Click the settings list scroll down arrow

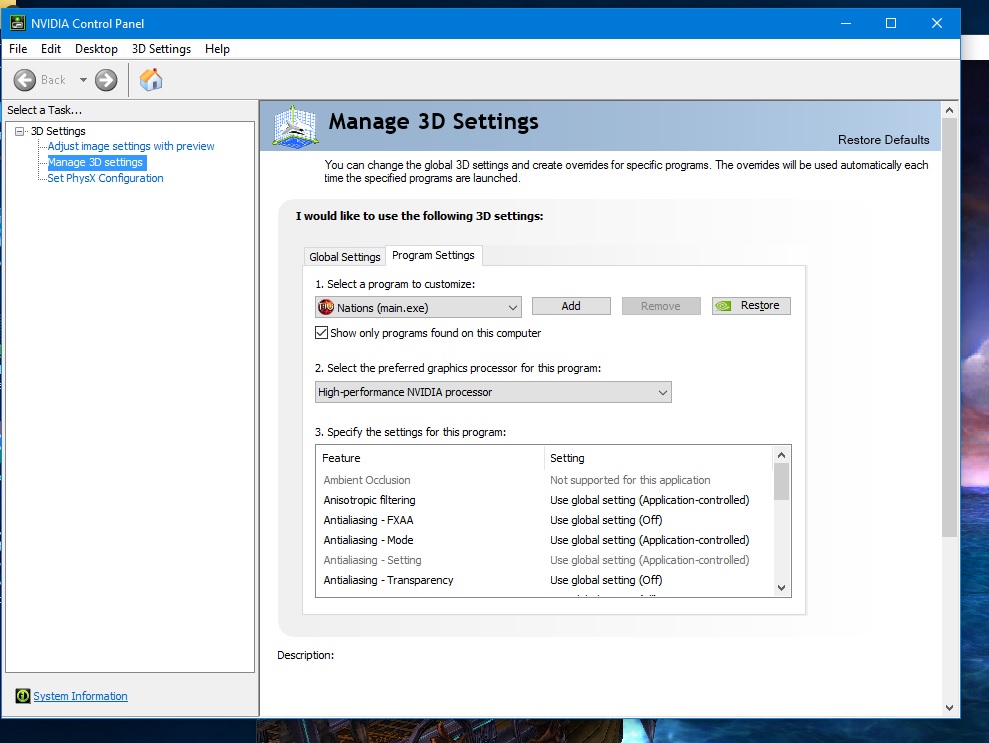point(781,587)
